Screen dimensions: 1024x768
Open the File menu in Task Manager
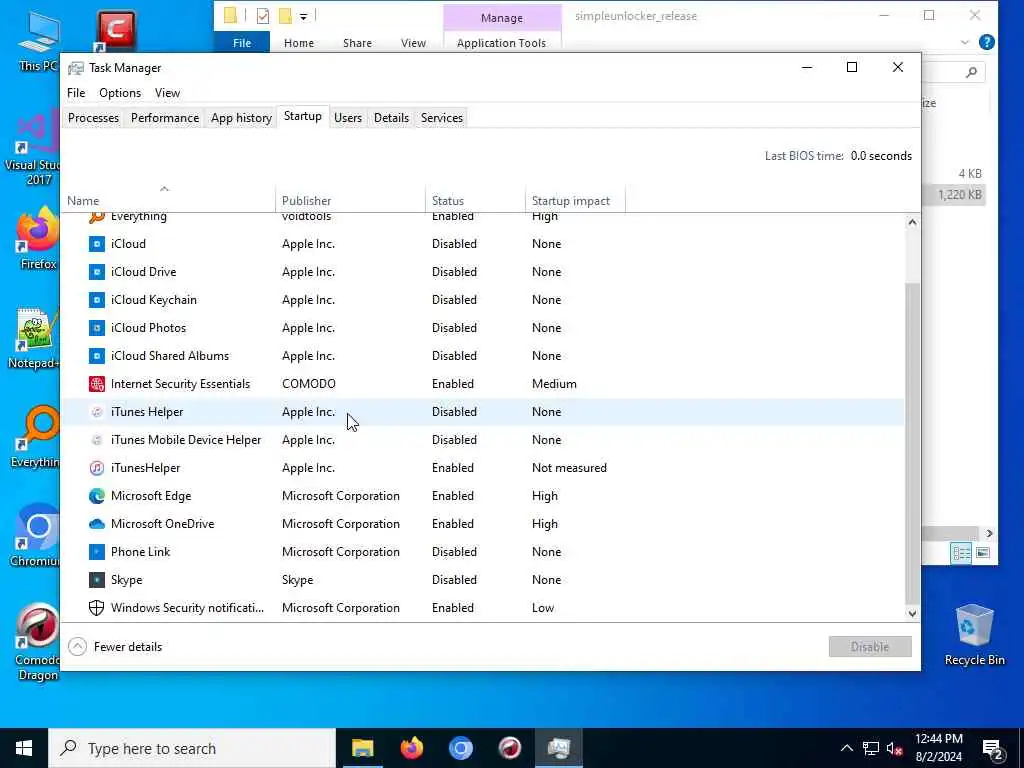76,93
